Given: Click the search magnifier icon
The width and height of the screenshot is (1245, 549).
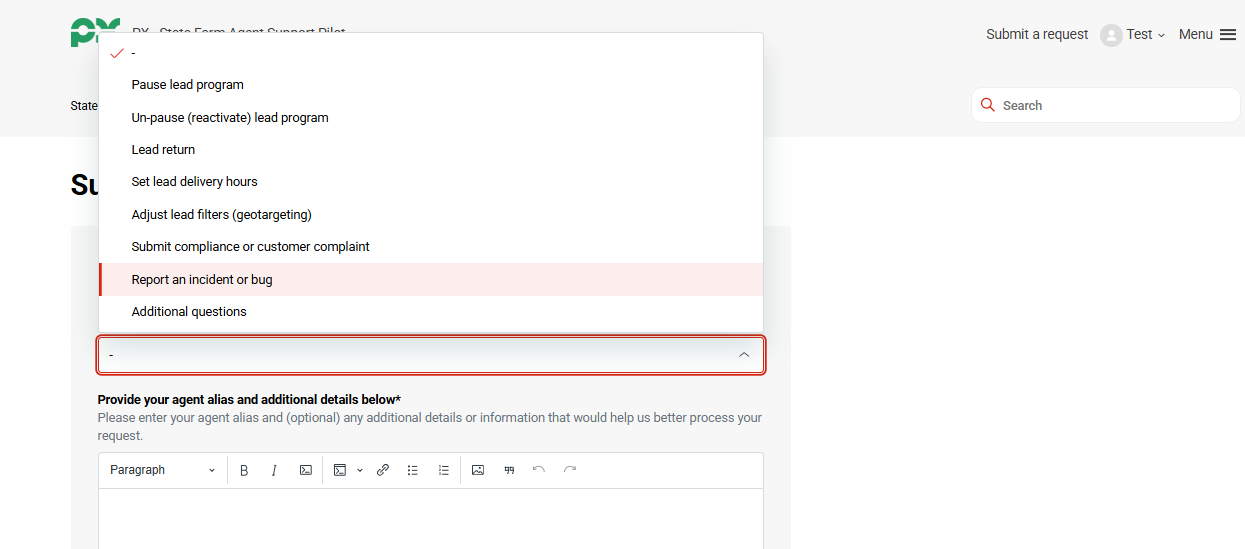Looking at the screenshot, I should tap(988, 105).
